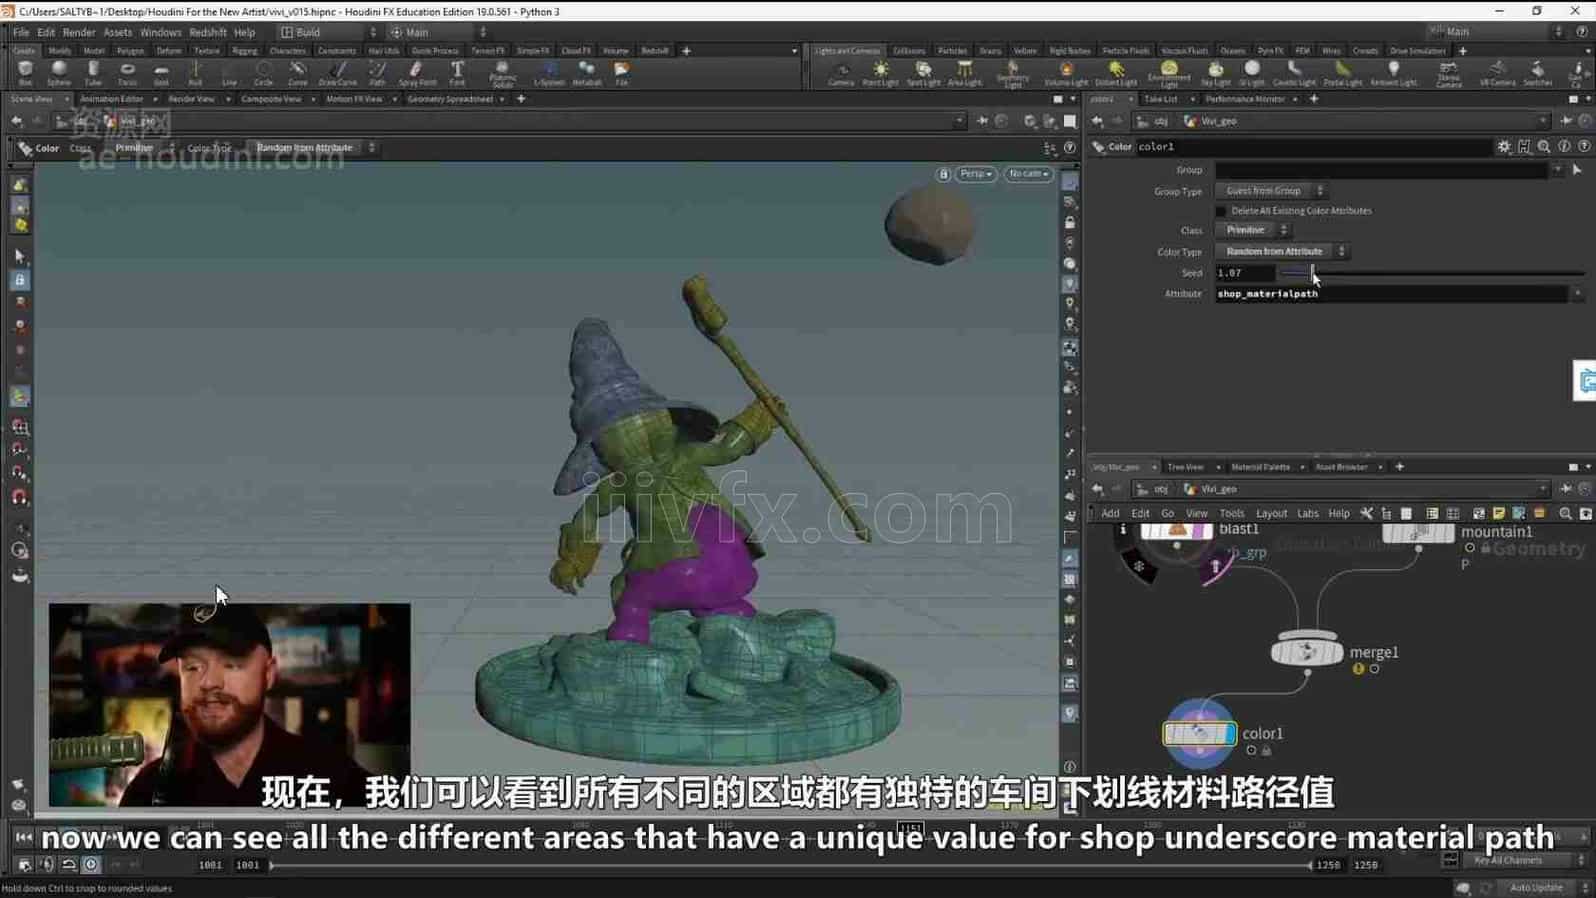
Task: Select the File shelf tool
Action: click(x=621, y=73)
